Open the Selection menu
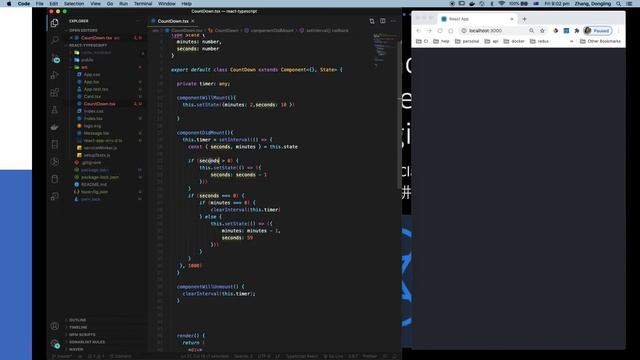This screenshot has height=360, width=640. point(74,4)
